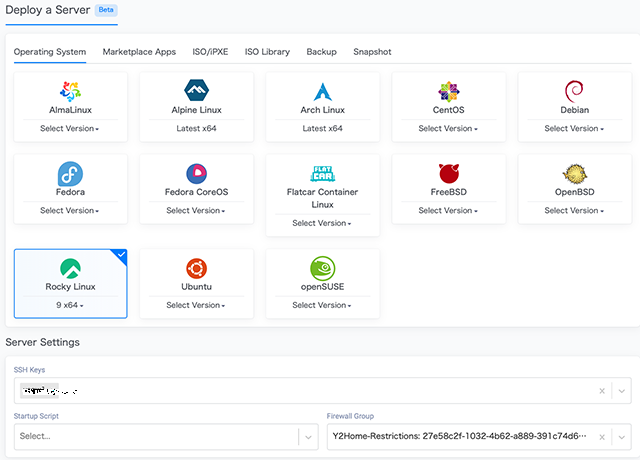
Task: Switch to the Snapshot tab
Action: coord(372,52)
